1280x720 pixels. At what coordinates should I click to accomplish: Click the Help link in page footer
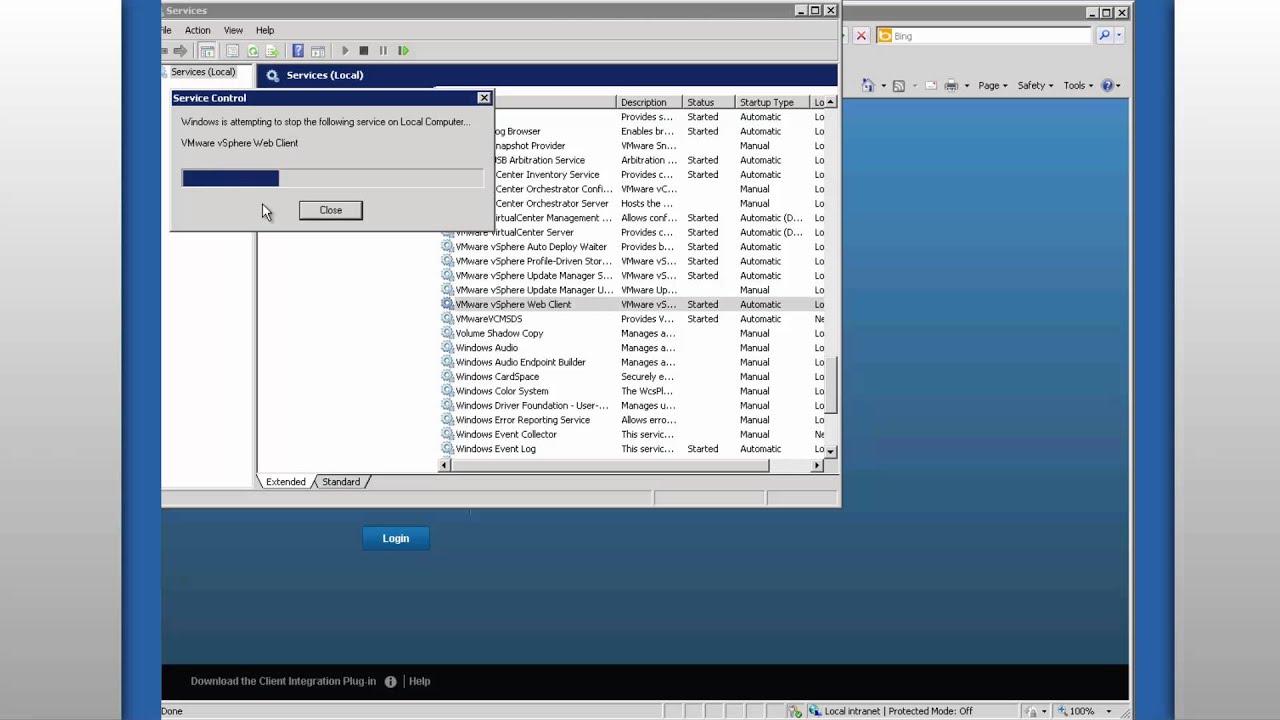(419, 681)
